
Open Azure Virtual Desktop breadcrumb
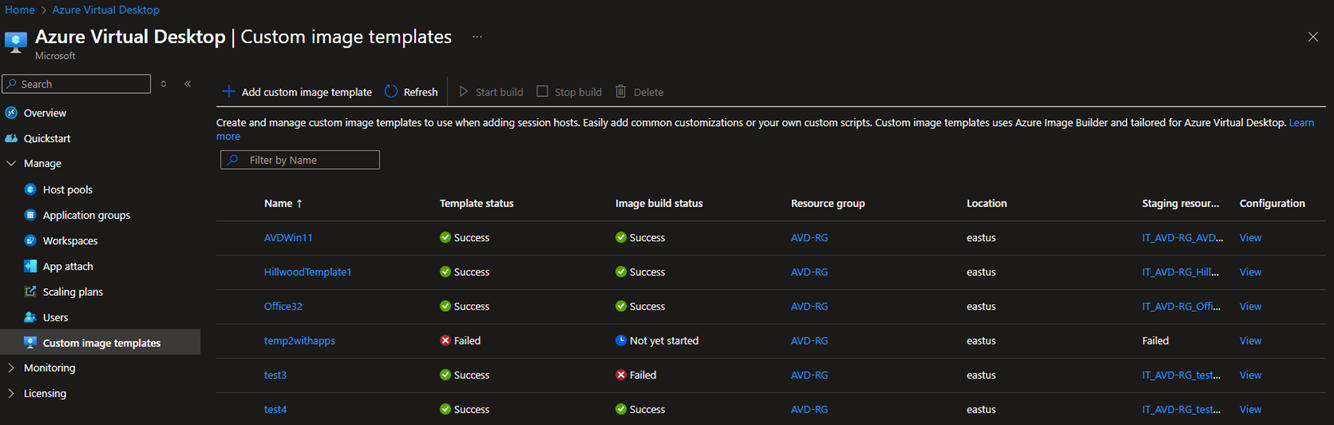pyautogui.click(x=105, y=9)
